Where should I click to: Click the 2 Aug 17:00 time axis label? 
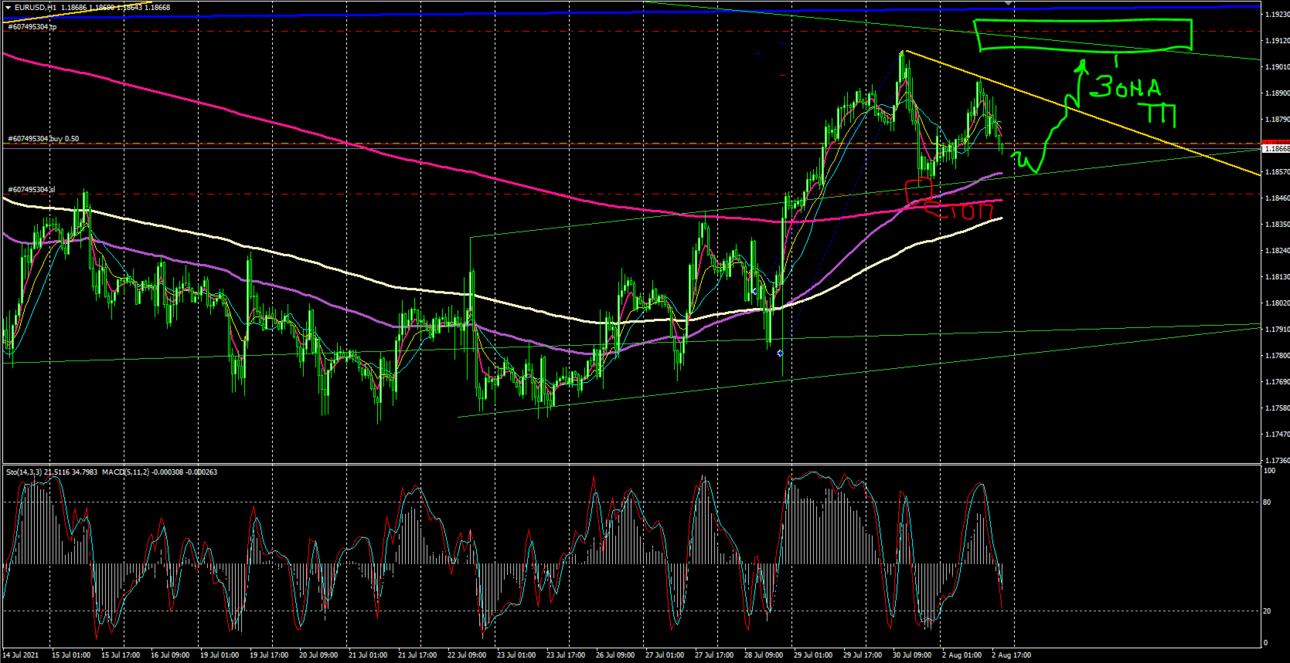coord(1011,655)
